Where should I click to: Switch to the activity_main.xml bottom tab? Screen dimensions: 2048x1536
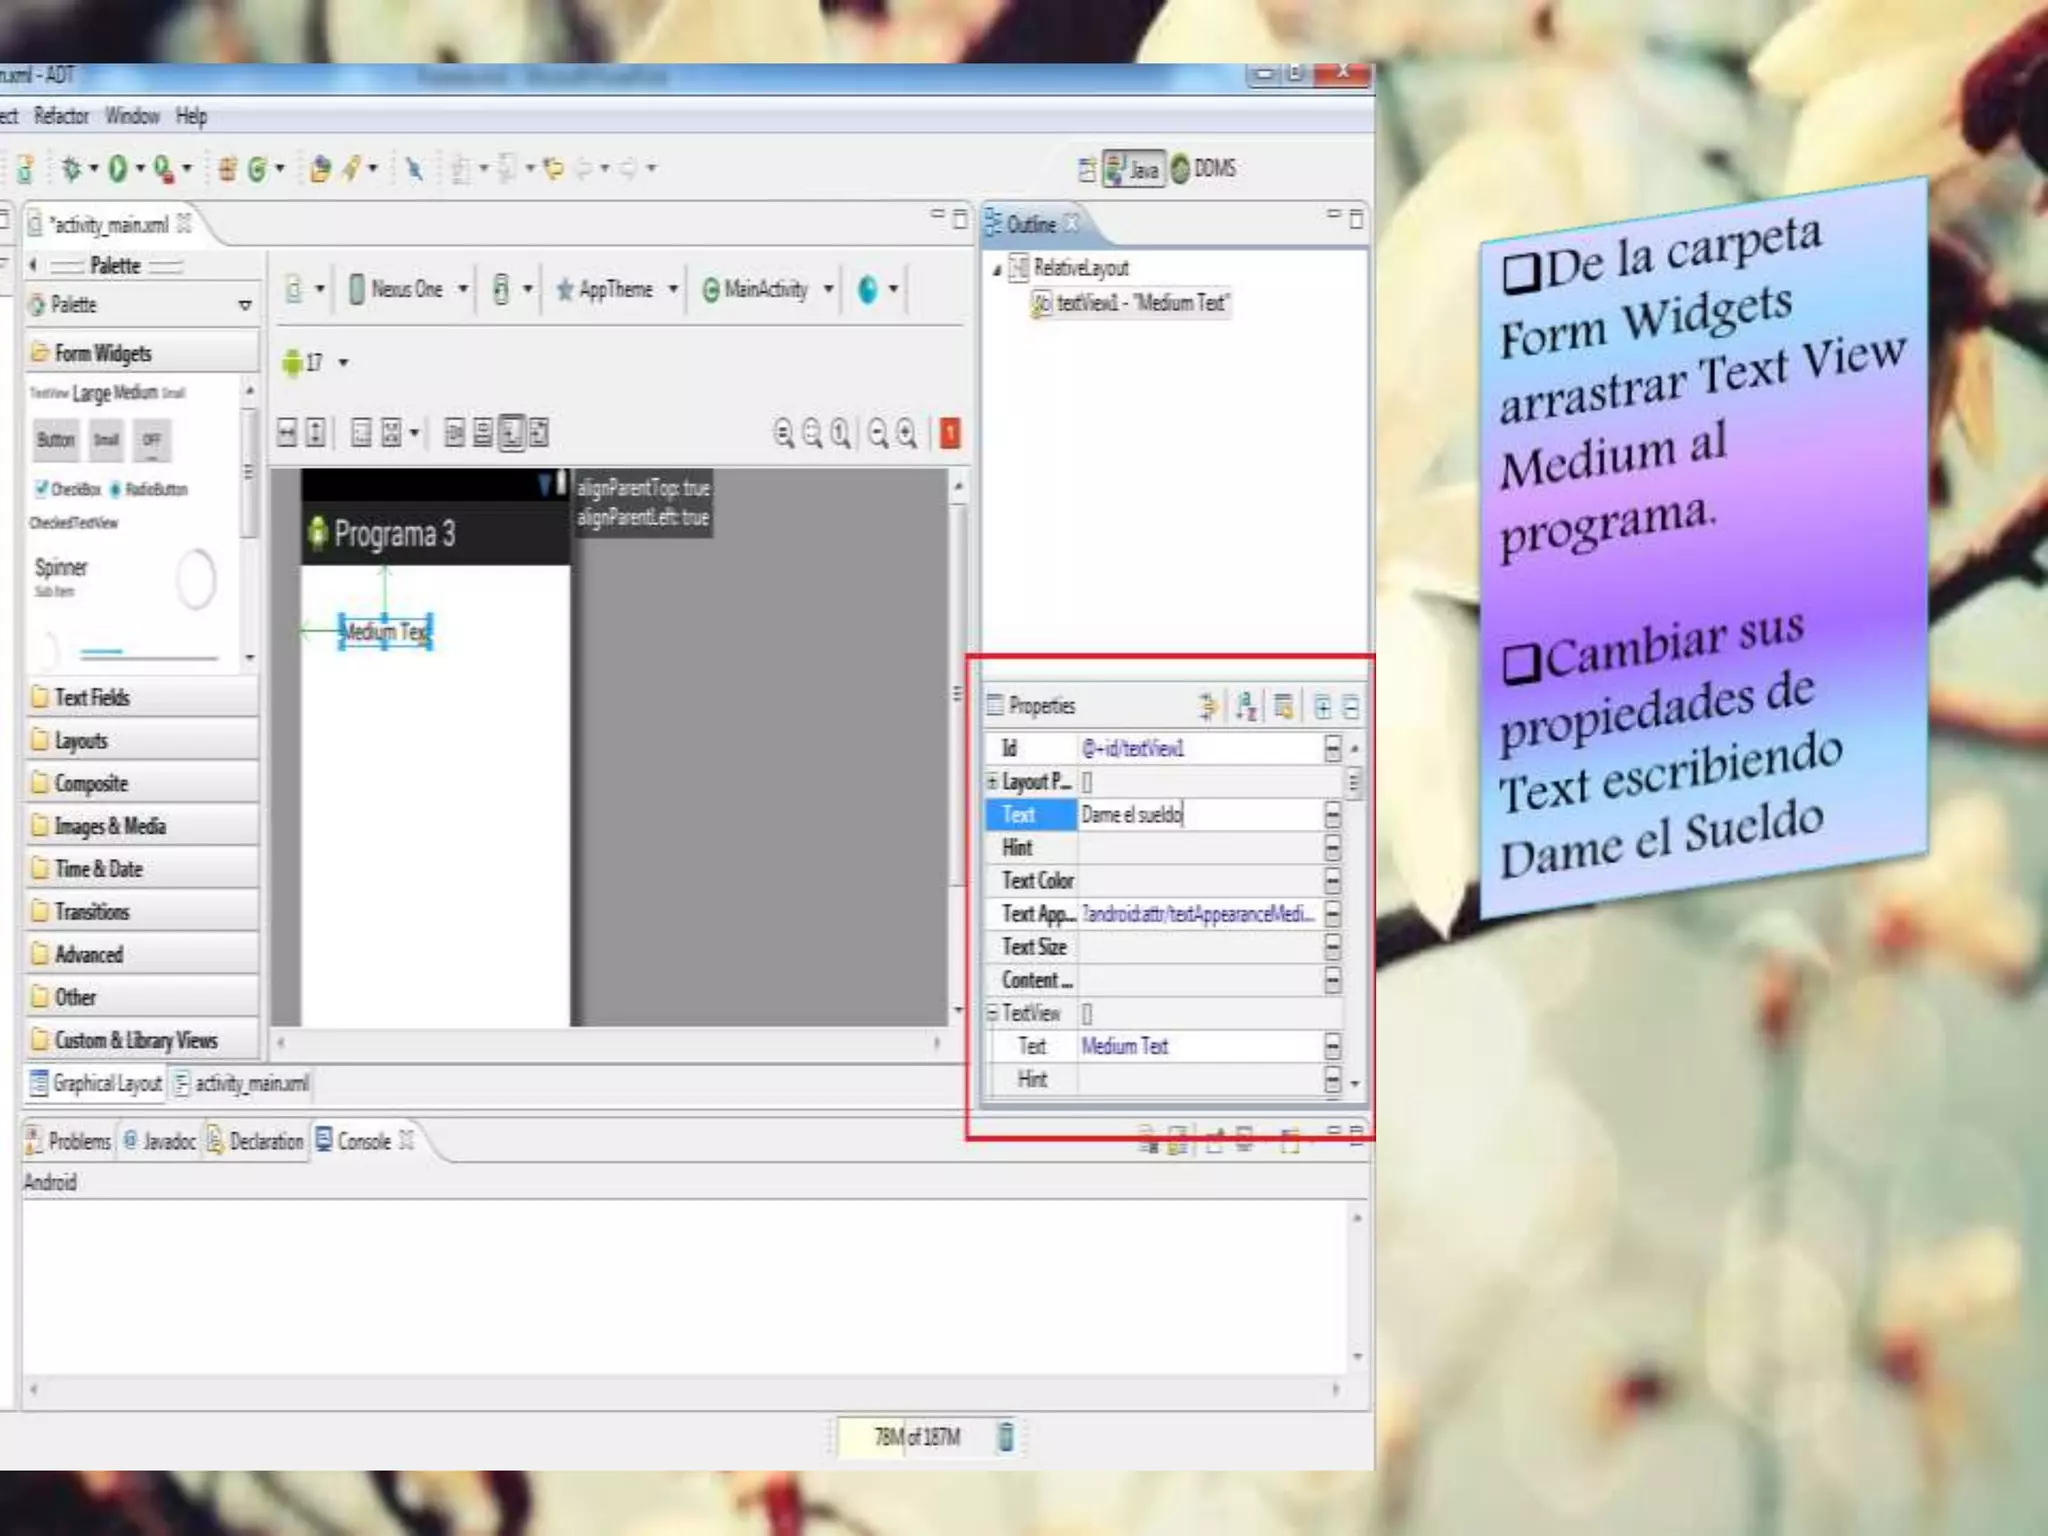pyautogui.click(x=241, y=1083)
